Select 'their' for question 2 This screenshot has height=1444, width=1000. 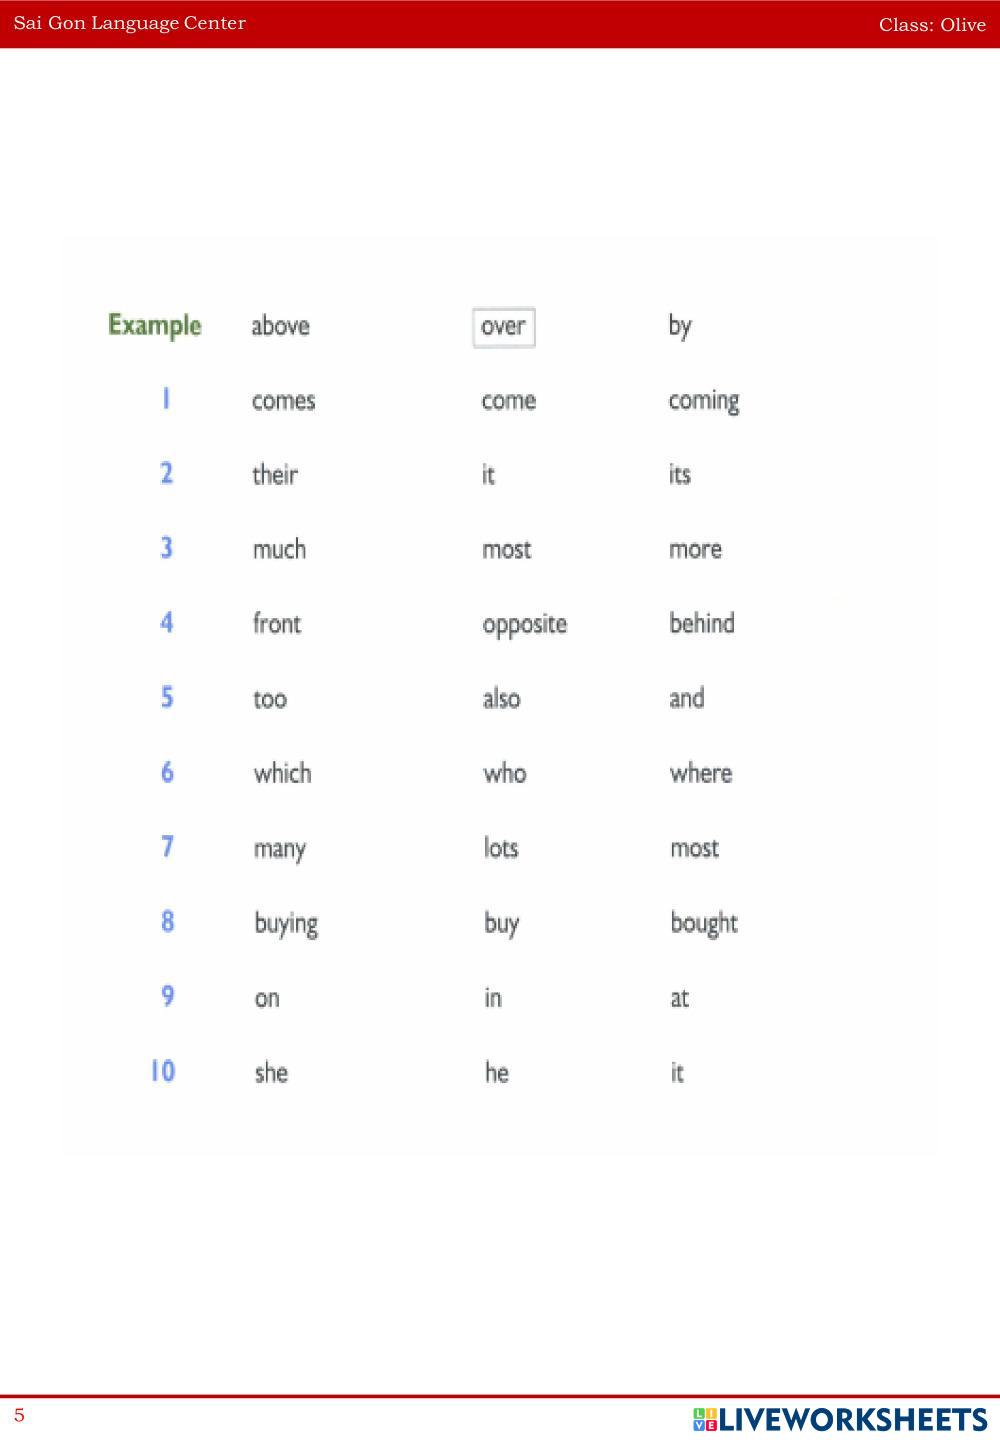click(275, 475)
